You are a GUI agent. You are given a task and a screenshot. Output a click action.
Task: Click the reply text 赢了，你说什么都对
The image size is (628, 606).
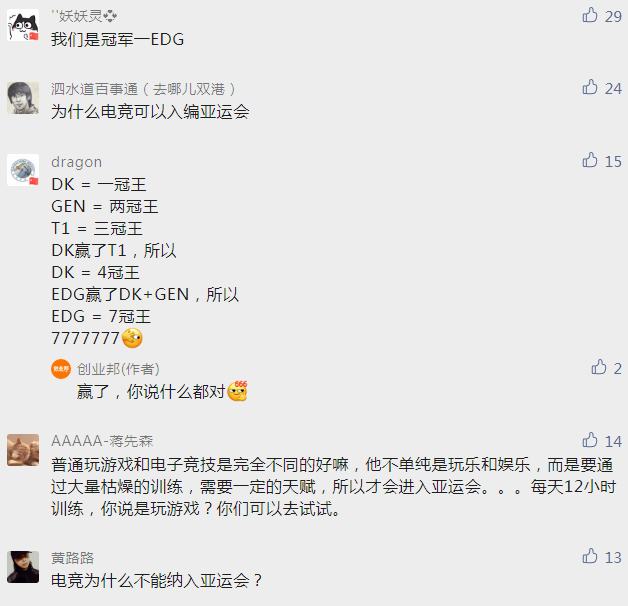(x=151, y=391)
